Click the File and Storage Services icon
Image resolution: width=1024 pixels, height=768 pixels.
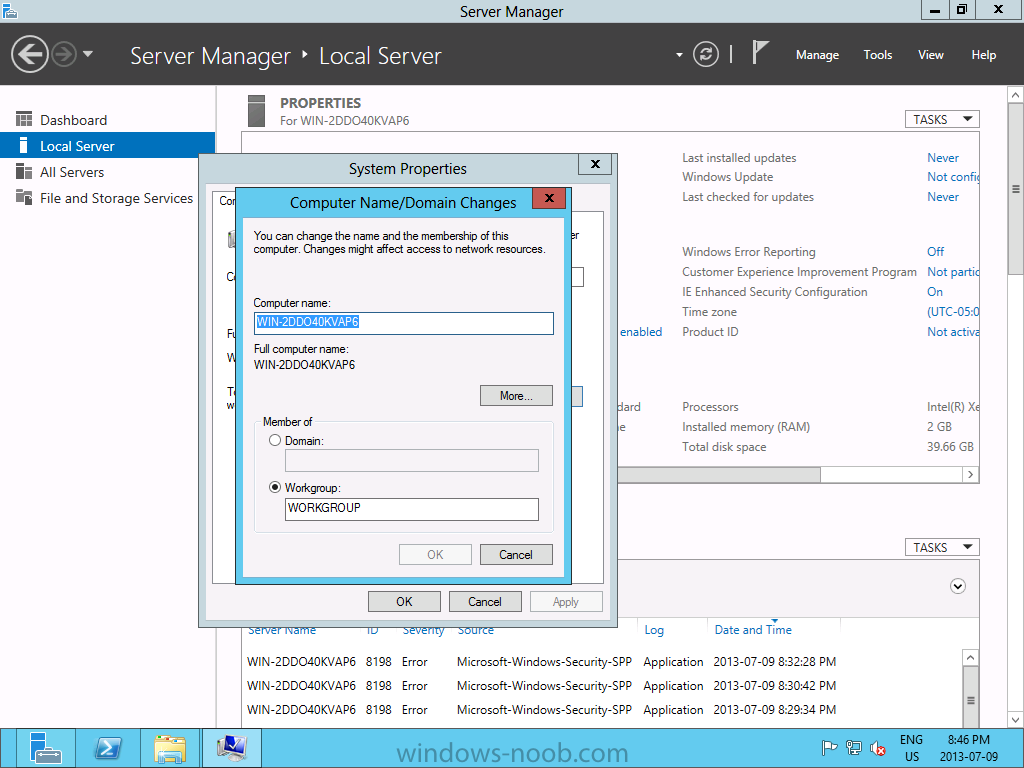click(x=24, y=197)
